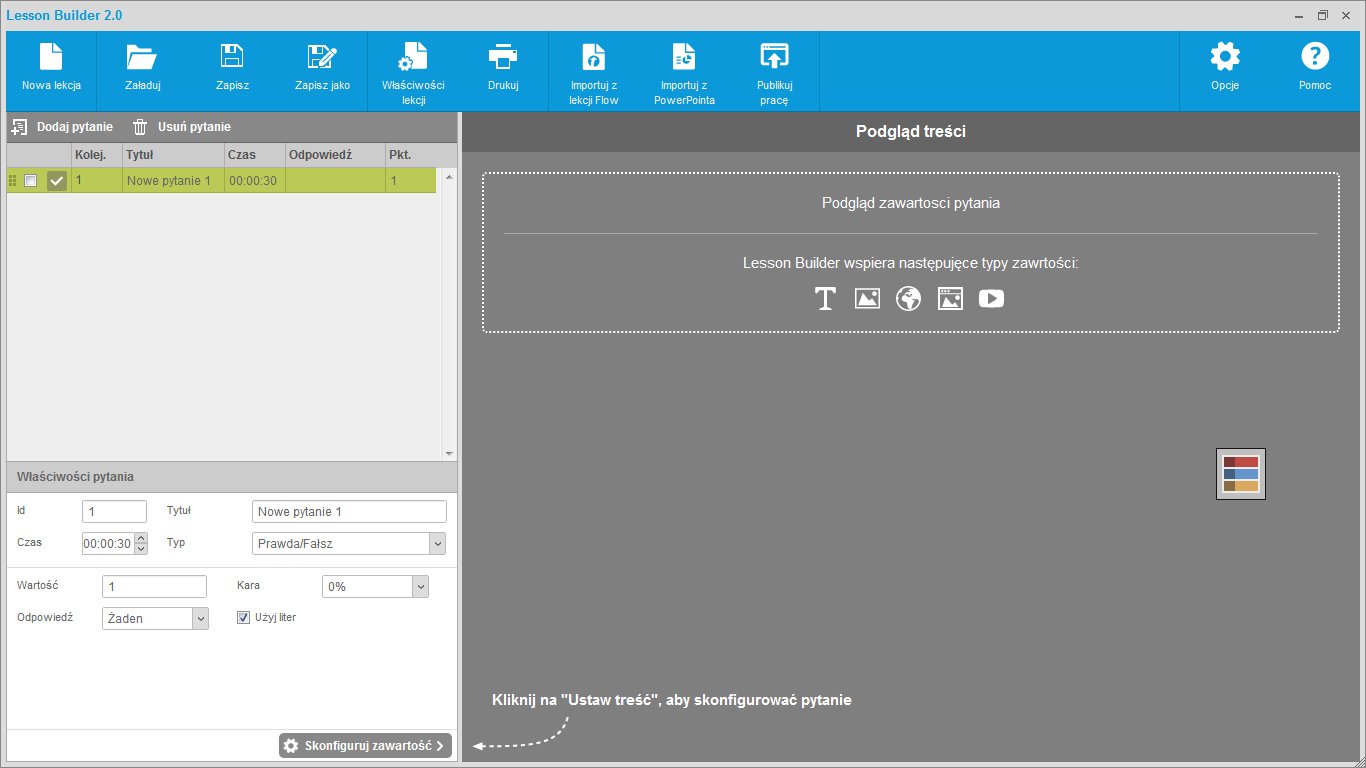Click Skonfiguruj zawartość button
Screen dimensions: 1366x768
365,746
